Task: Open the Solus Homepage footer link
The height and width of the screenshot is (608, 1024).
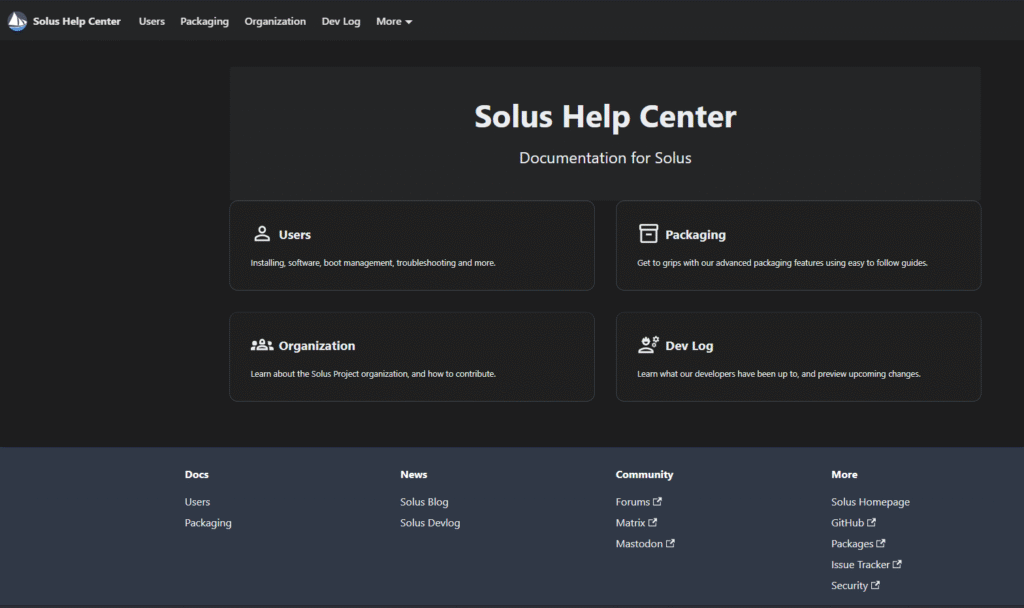Action: (870, 502)
